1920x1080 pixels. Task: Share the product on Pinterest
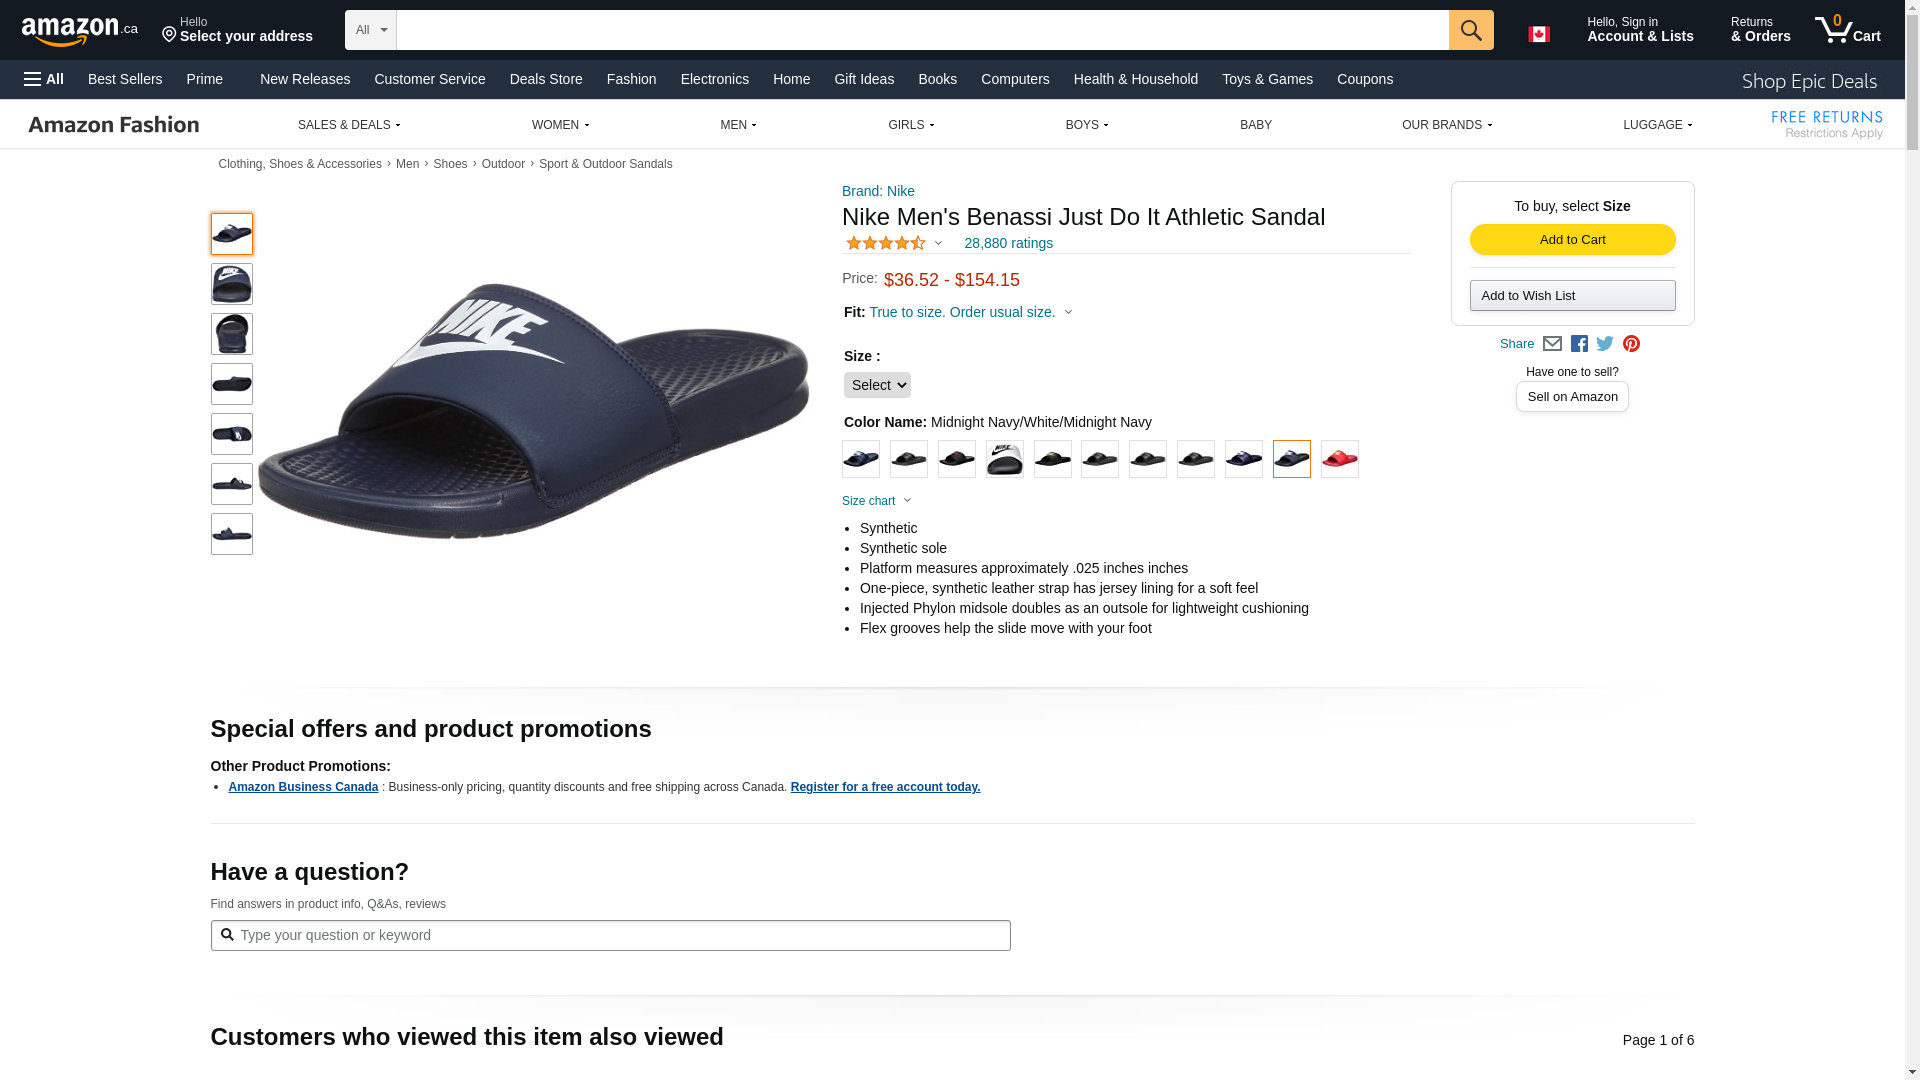tap(1631, 344)
